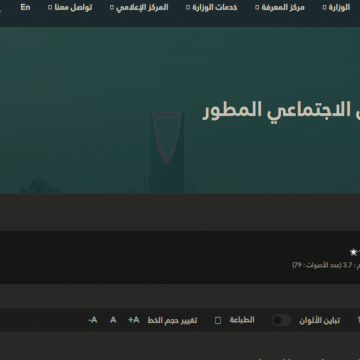360x360 pixels.
Task: Click the printer icon beside الطباعة
Action: coord(218,321)
